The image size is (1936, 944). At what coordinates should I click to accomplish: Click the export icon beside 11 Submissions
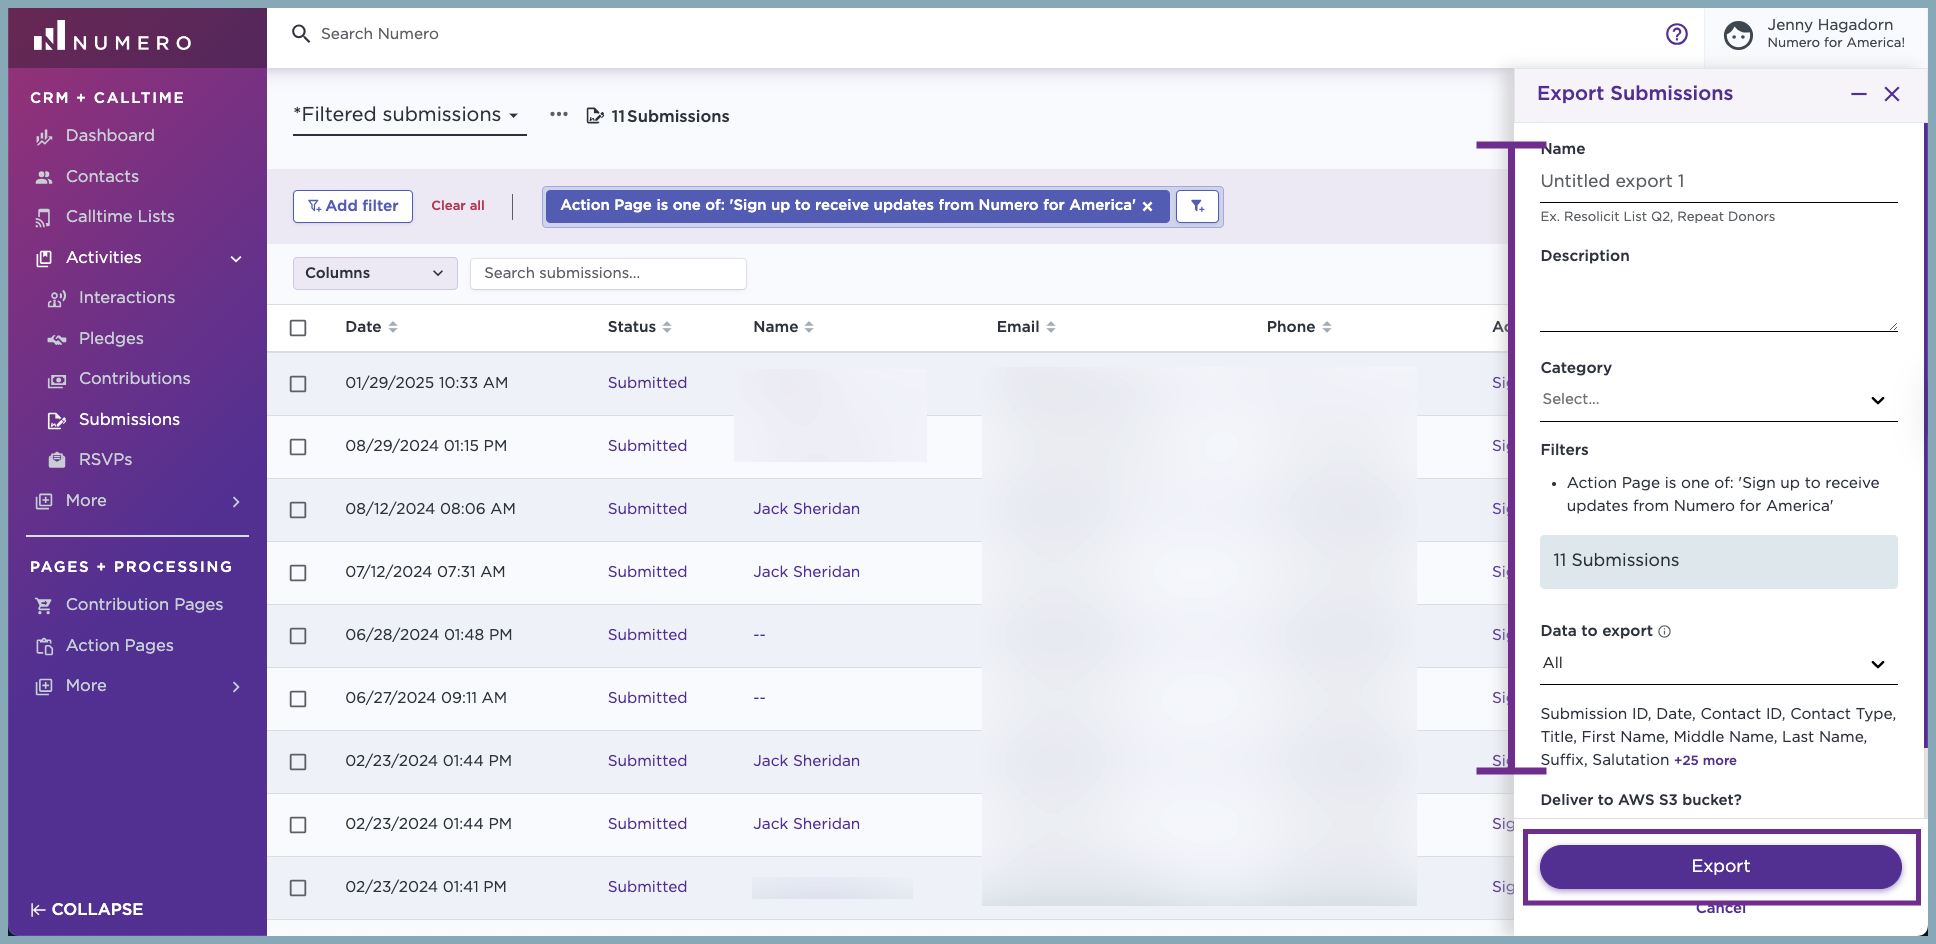[595, 116]
